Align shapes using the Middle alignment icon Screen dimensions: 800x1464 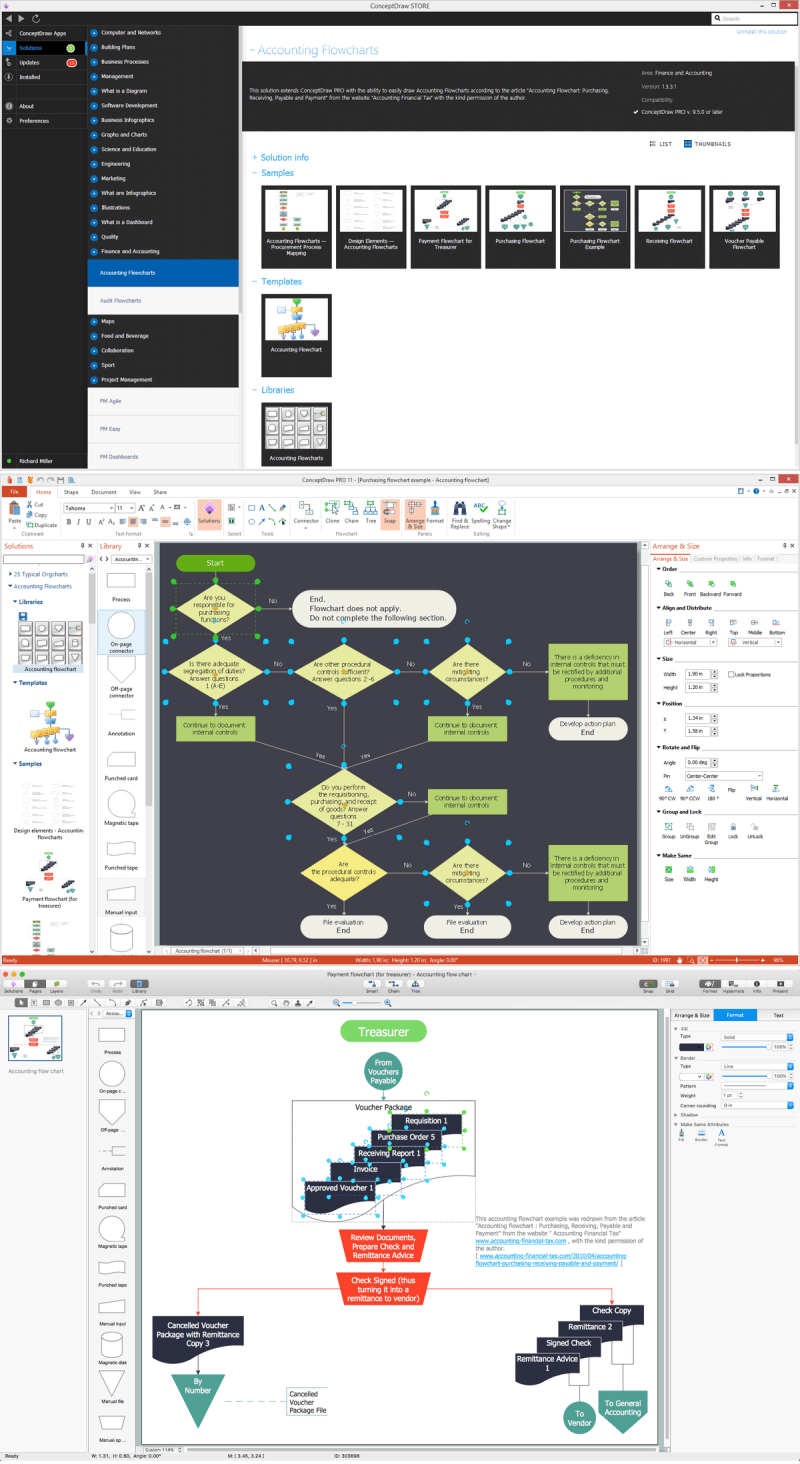coord(755,623)
